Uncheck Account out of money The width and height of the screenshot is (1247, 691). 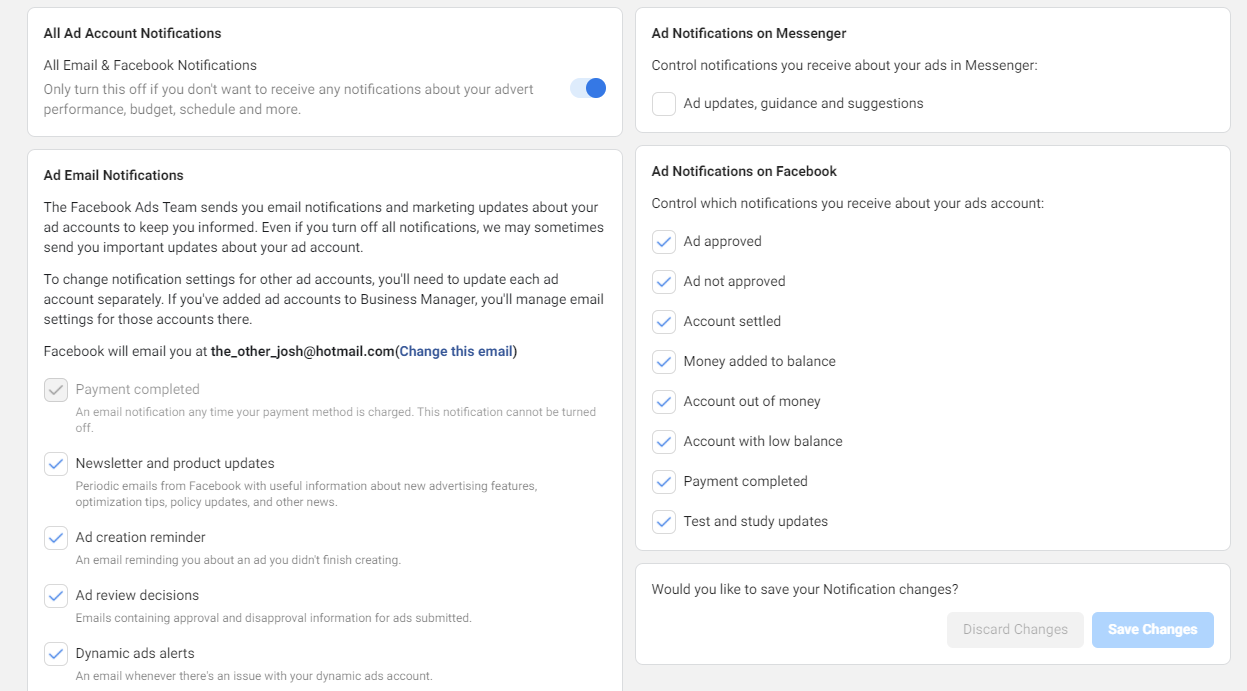tap(663, 401)
